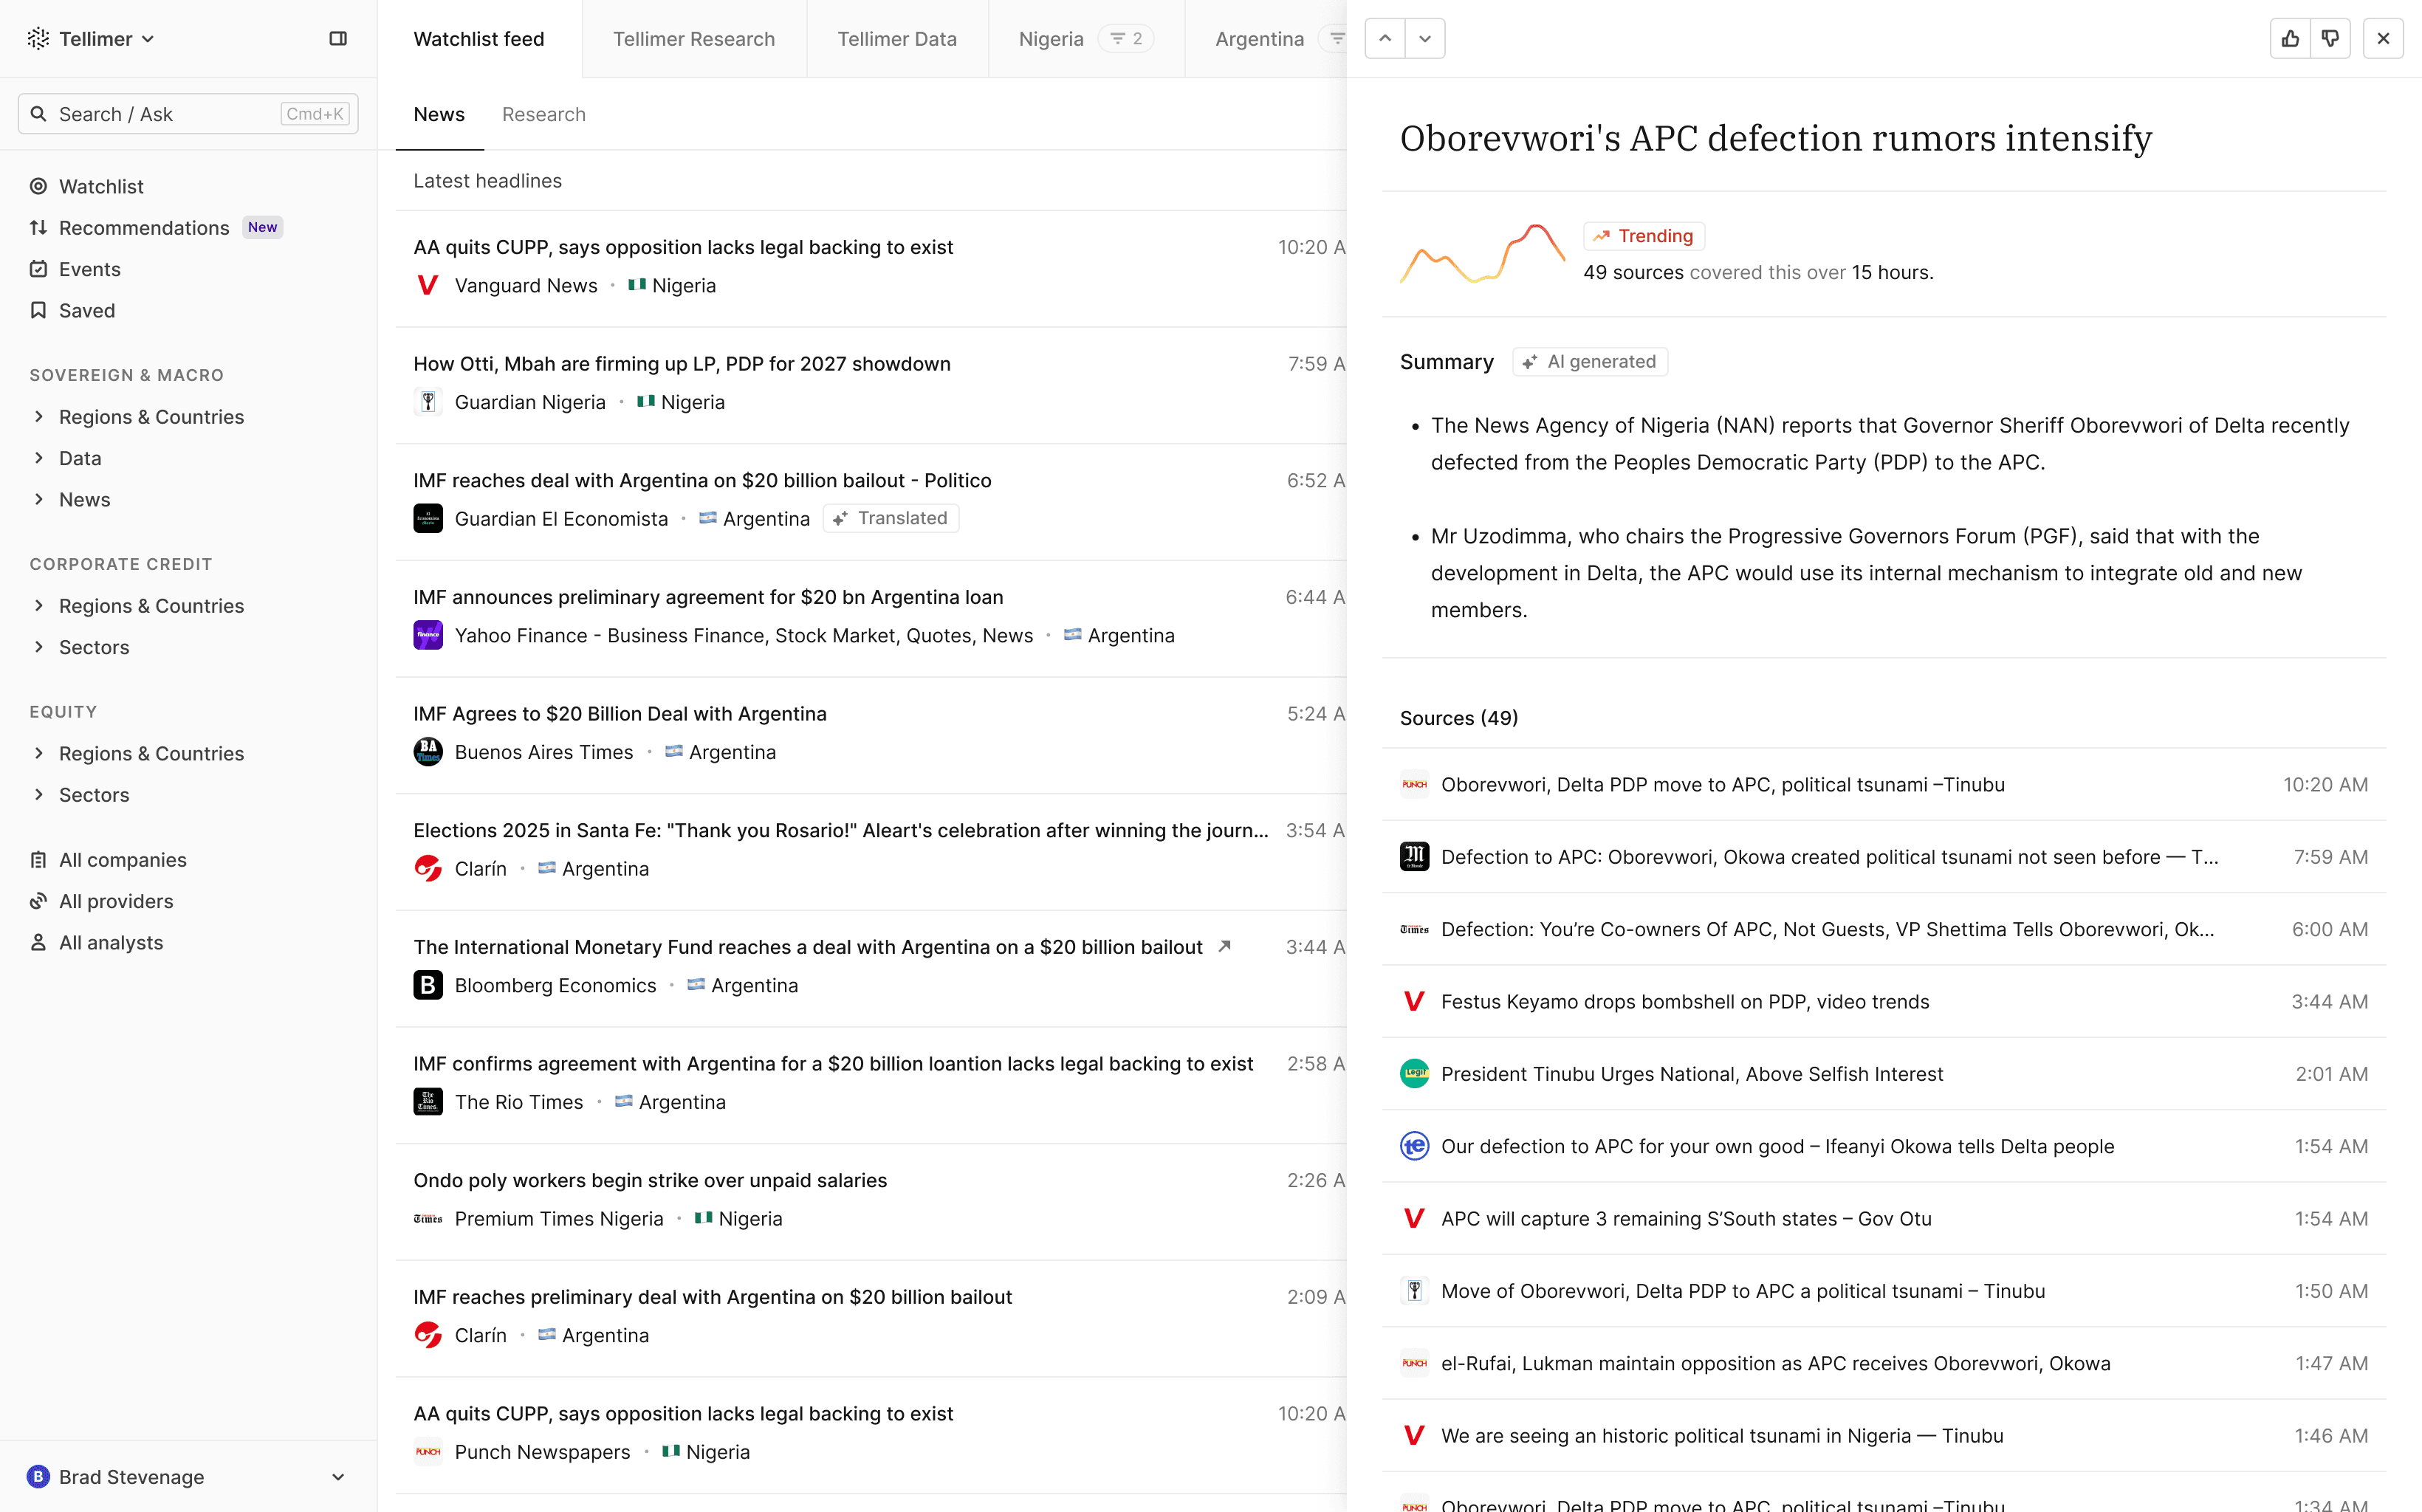Go to next story with down arrow
This screenshot has height=1512, width=2422.
(1425, 39)
